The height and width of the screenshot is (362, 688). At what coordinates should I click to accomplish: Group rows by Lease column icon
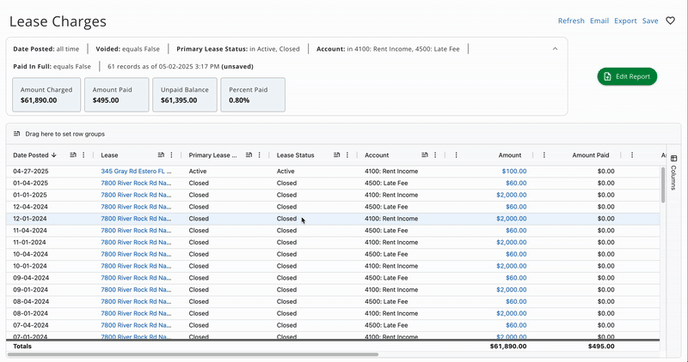(x=161, y=155)
